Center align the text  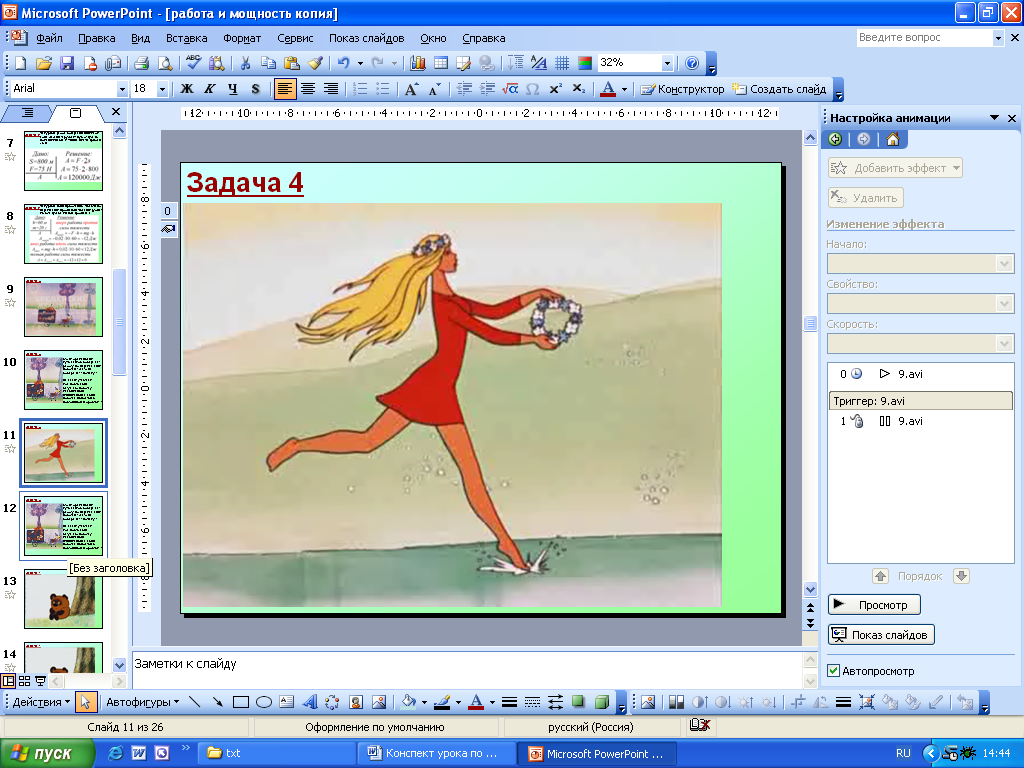point(308,89)
